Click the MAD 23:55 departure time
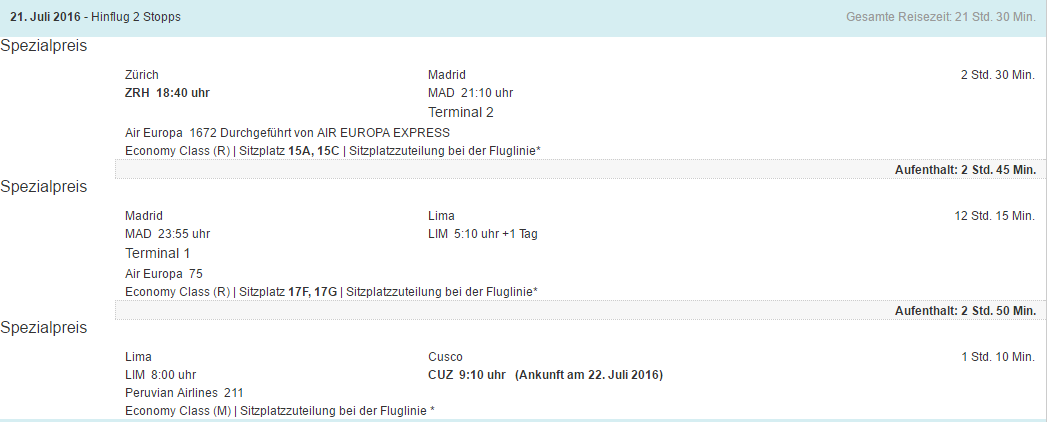The image size is (1058, 422). coord(167,234)
